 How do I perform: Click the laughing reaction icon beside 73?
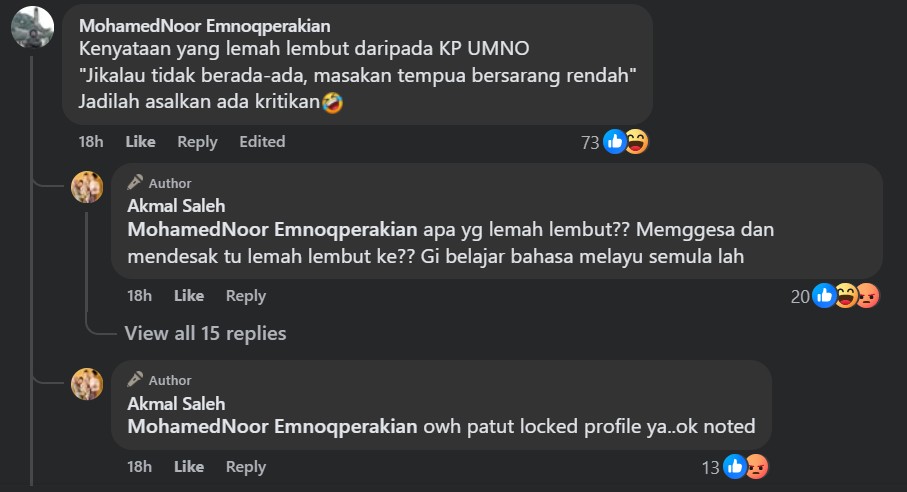pyautogui.click(x=636, y=142)
